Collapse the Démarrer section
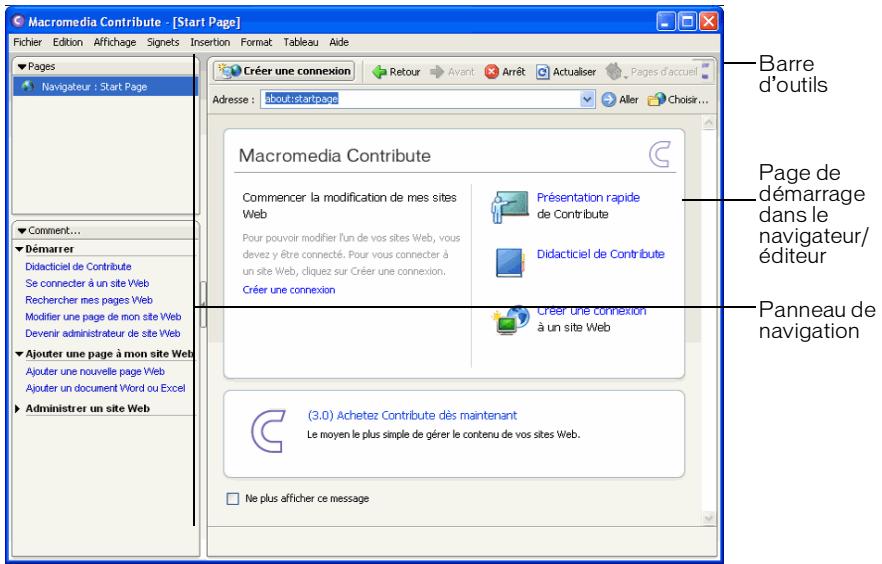 tap(19, 249)
